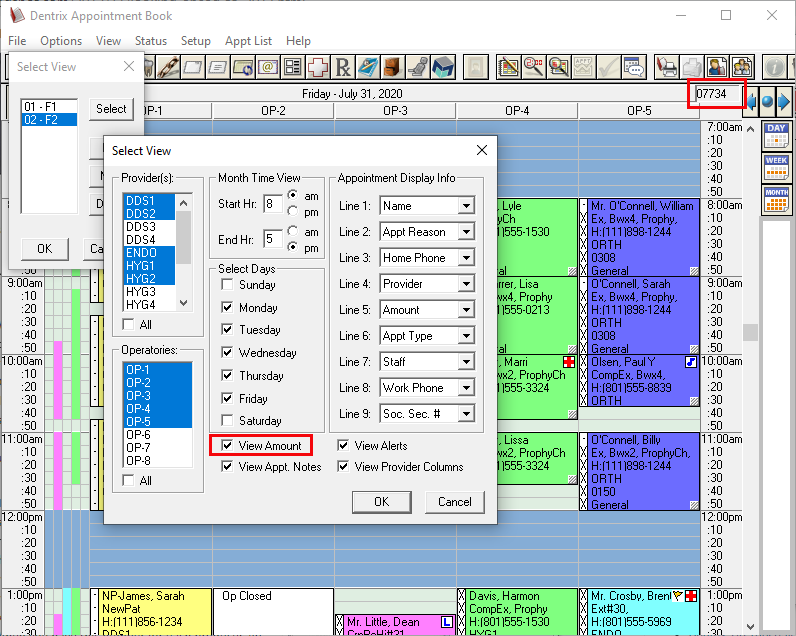This screenshot has width=796, height=636.
Task: Switch to WEEK view icon
Action: coord(776,168)
